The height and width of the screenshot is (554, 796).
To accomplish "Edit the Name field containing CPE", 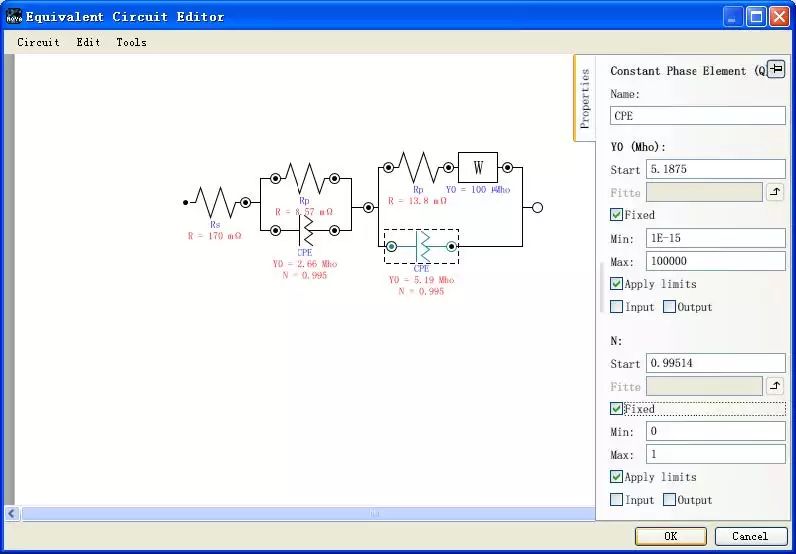I will 698,116.
